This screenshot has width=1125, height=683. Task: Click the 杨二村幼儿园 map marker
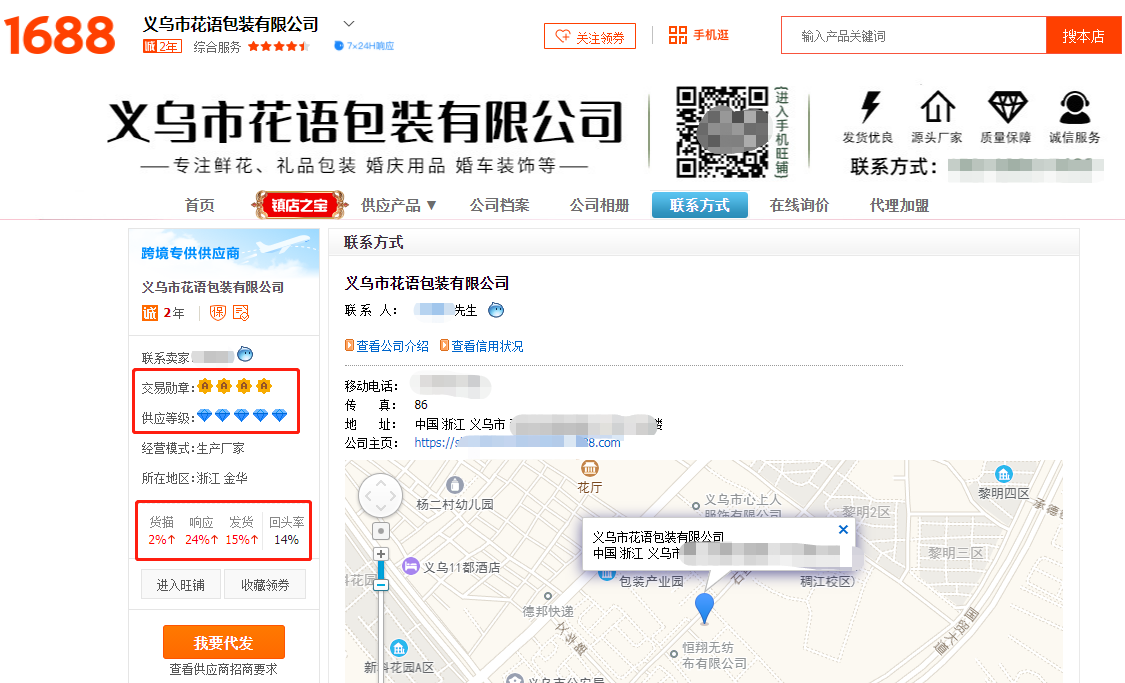(455, 485)
